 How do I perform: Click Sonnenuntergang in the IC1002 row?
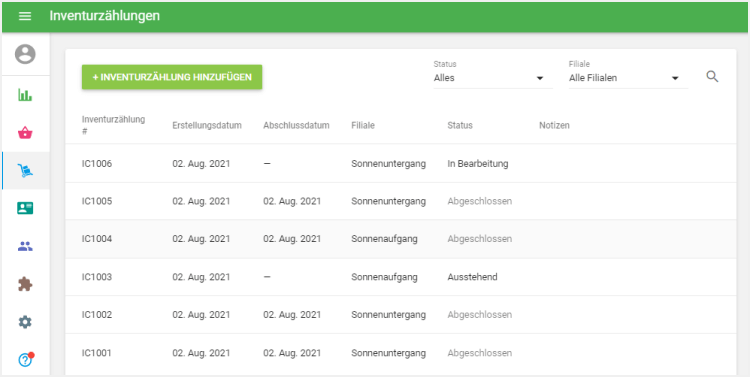pyautogui.click(x=388, y=314)
